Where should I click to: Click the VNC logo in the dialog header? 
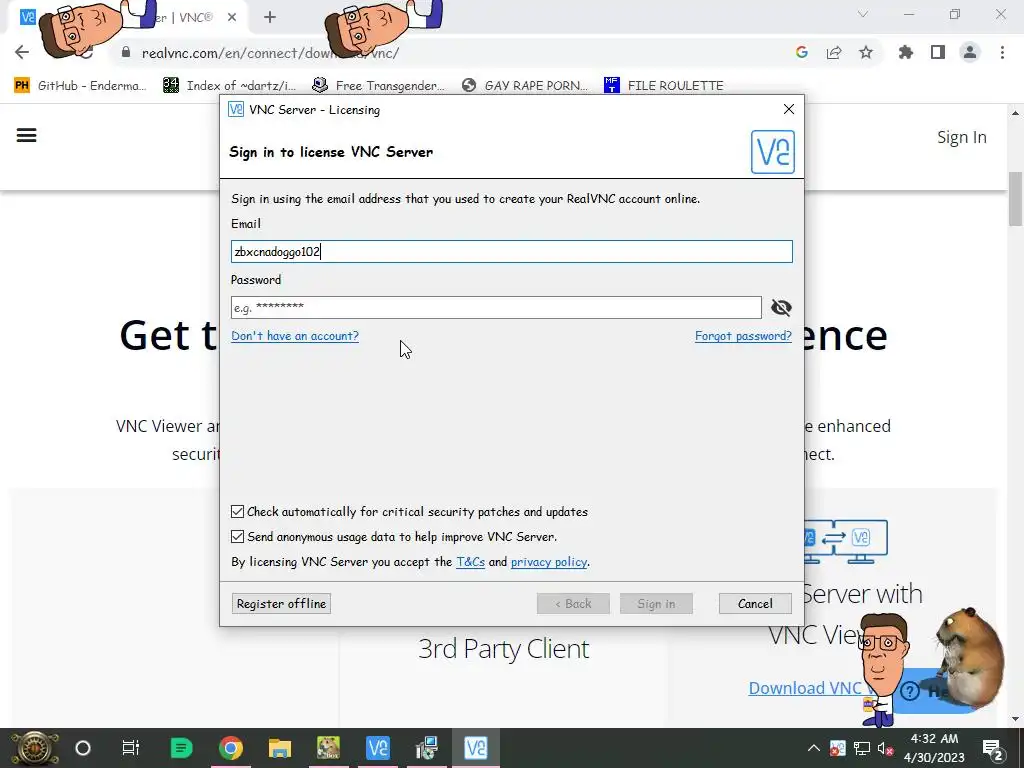point(773,152)
